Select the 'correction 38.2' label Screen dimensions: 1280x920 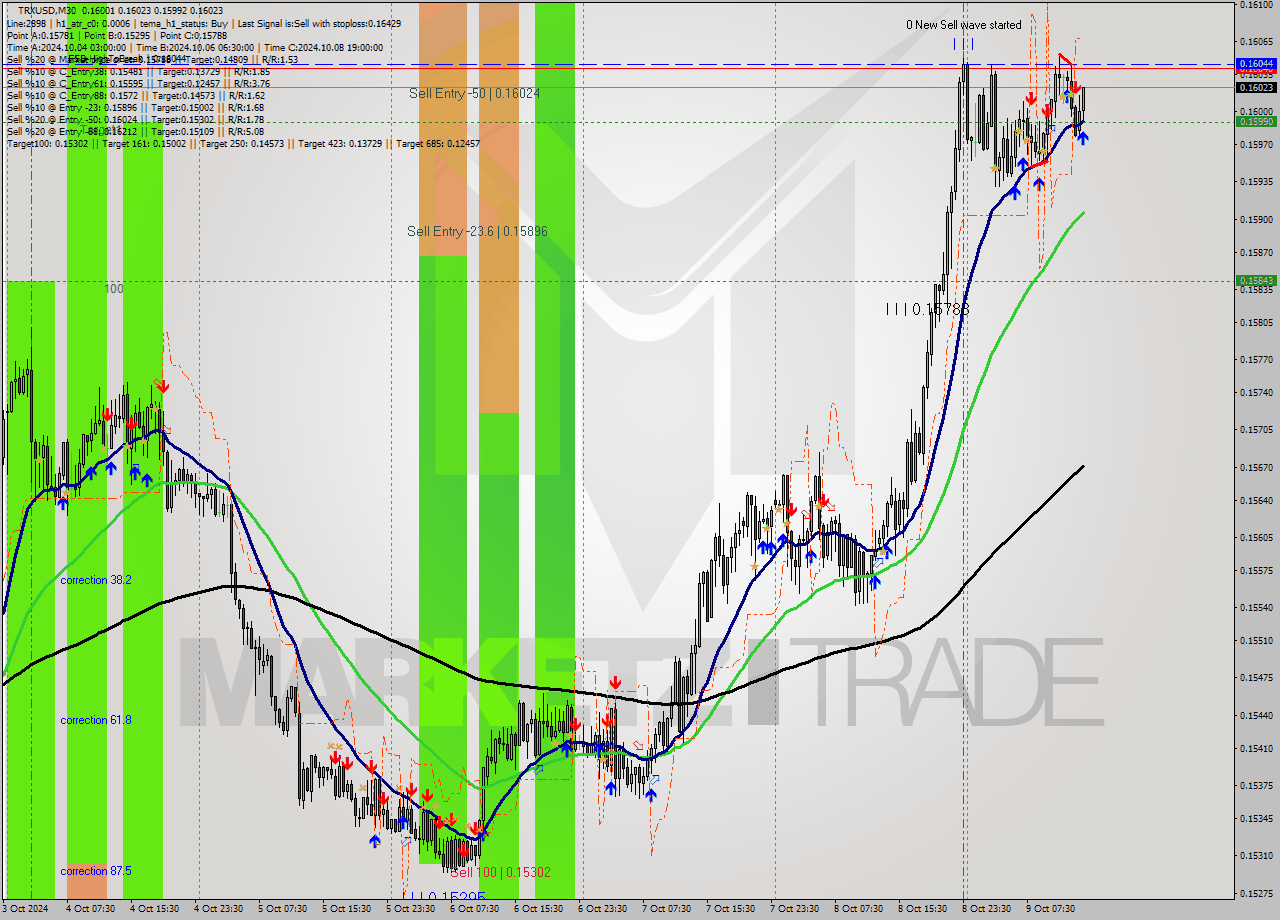(x=96, y=580)
